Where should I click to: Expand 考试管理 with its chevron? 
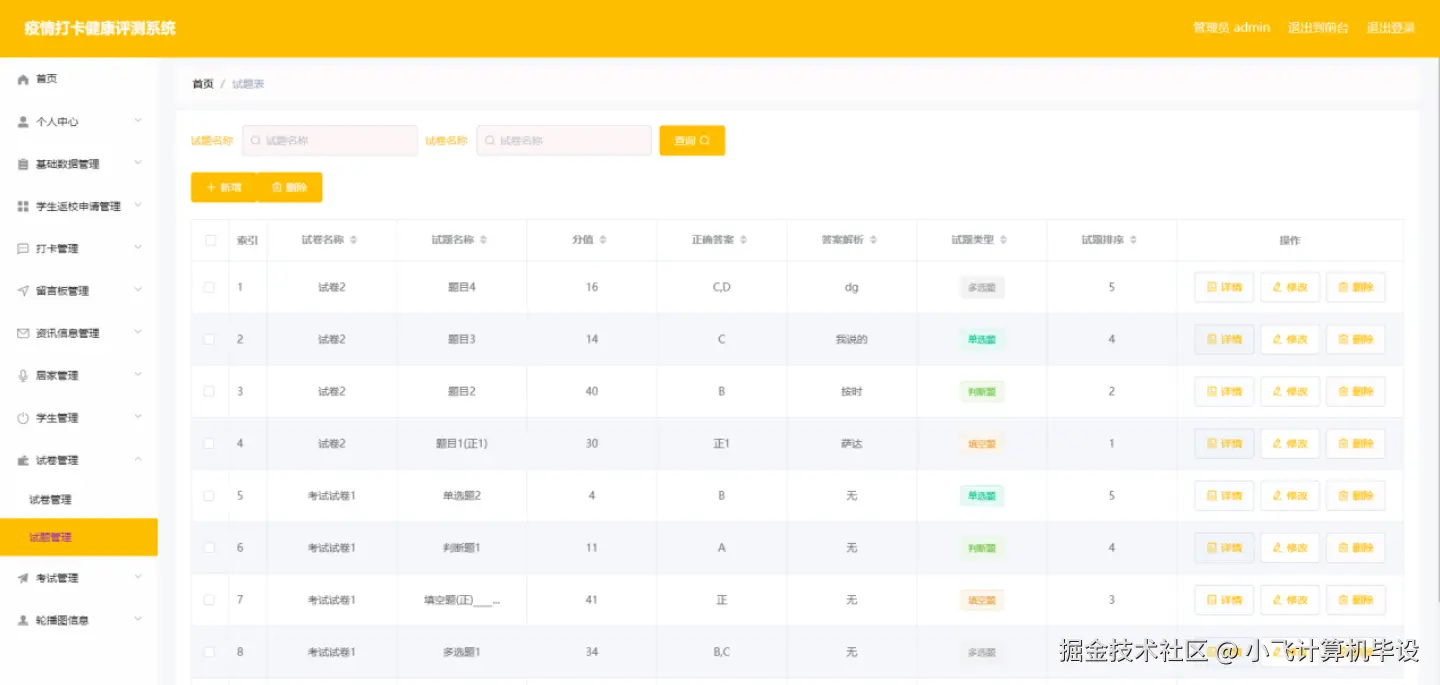coord(138,577)
